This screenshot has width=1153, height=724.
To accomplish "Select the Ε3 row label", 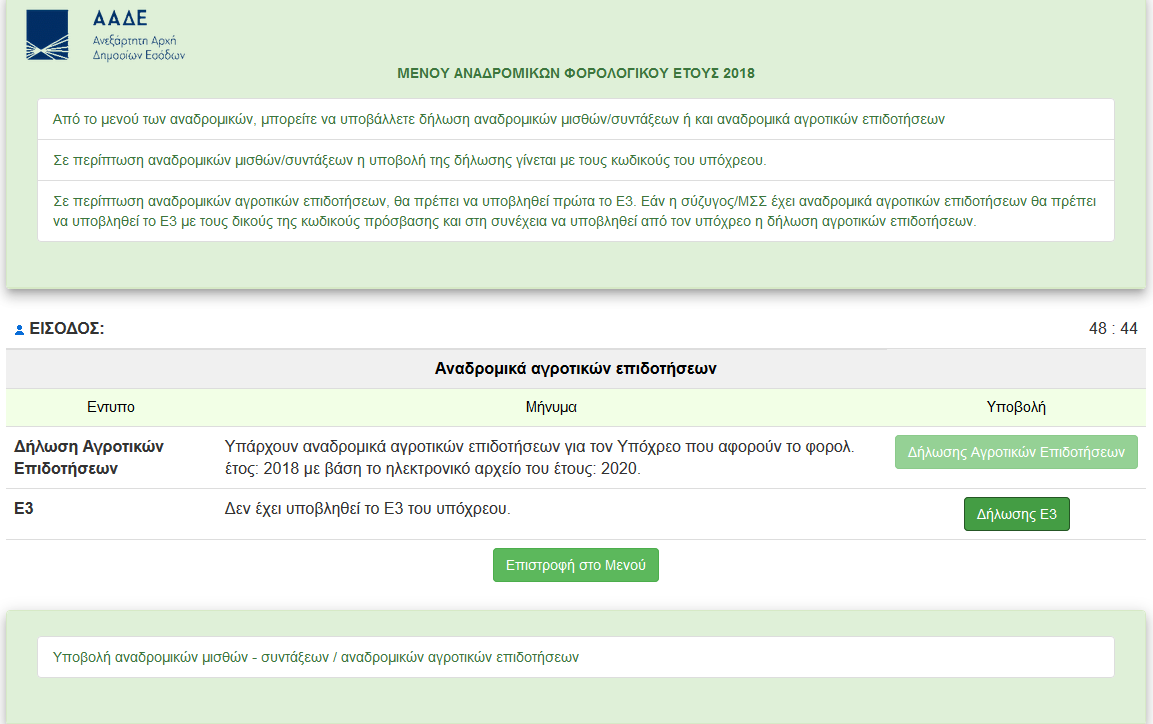I will (x=23, y=508).
